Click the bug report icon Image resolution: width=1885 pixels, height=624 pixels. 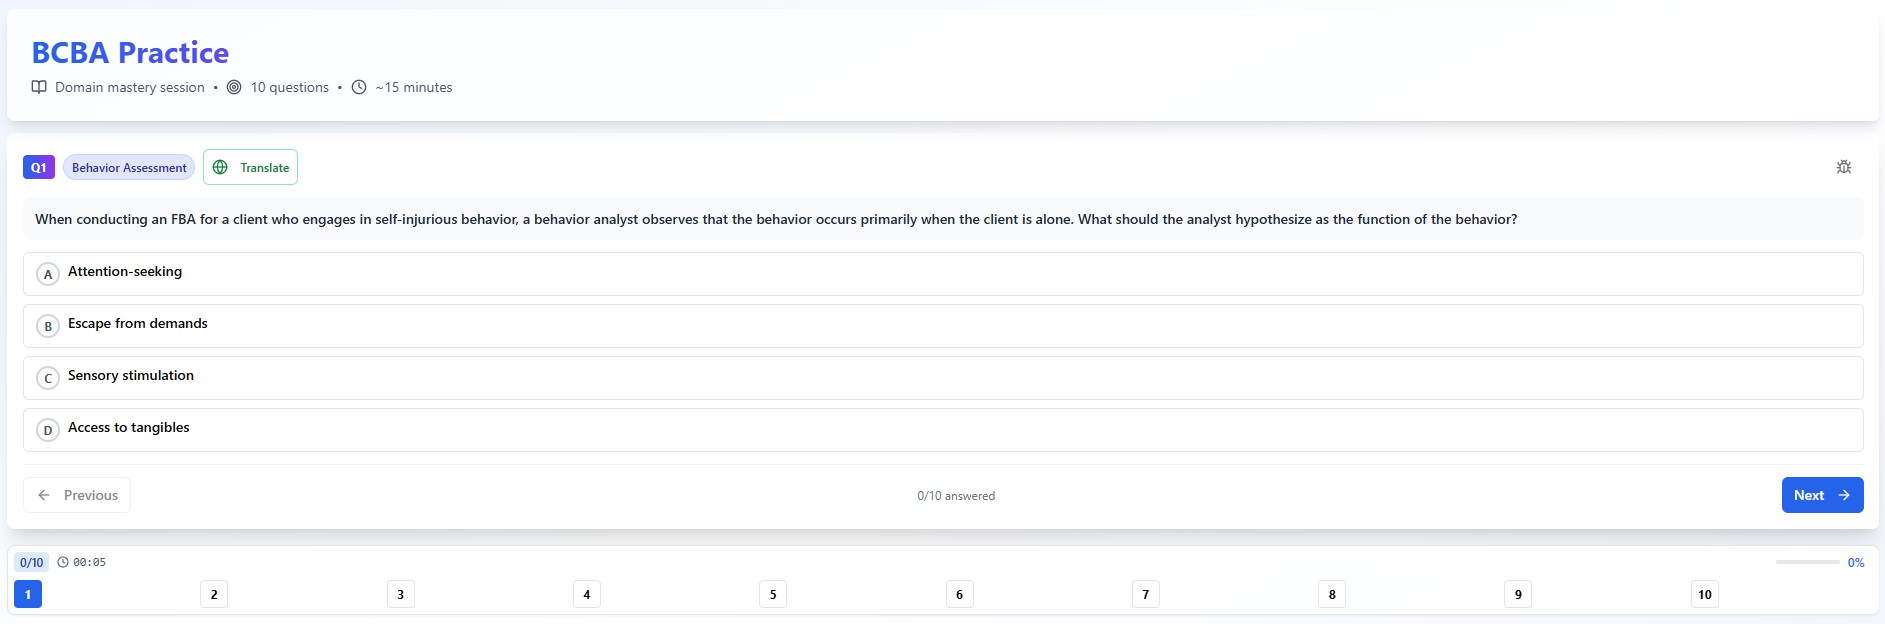[1843, 167]
